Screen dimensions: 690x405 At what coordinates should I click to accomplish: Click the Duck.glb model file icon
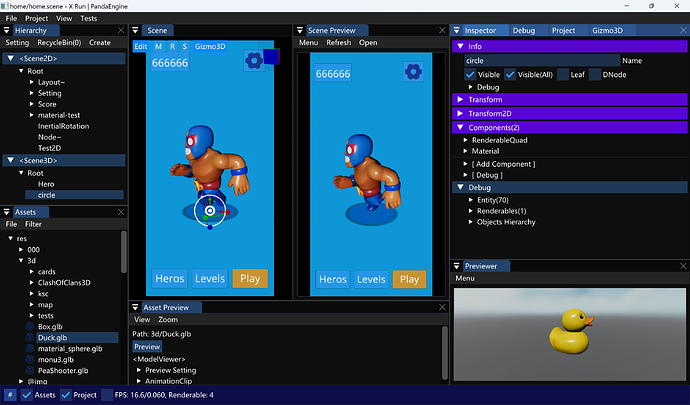click(29, 338)
